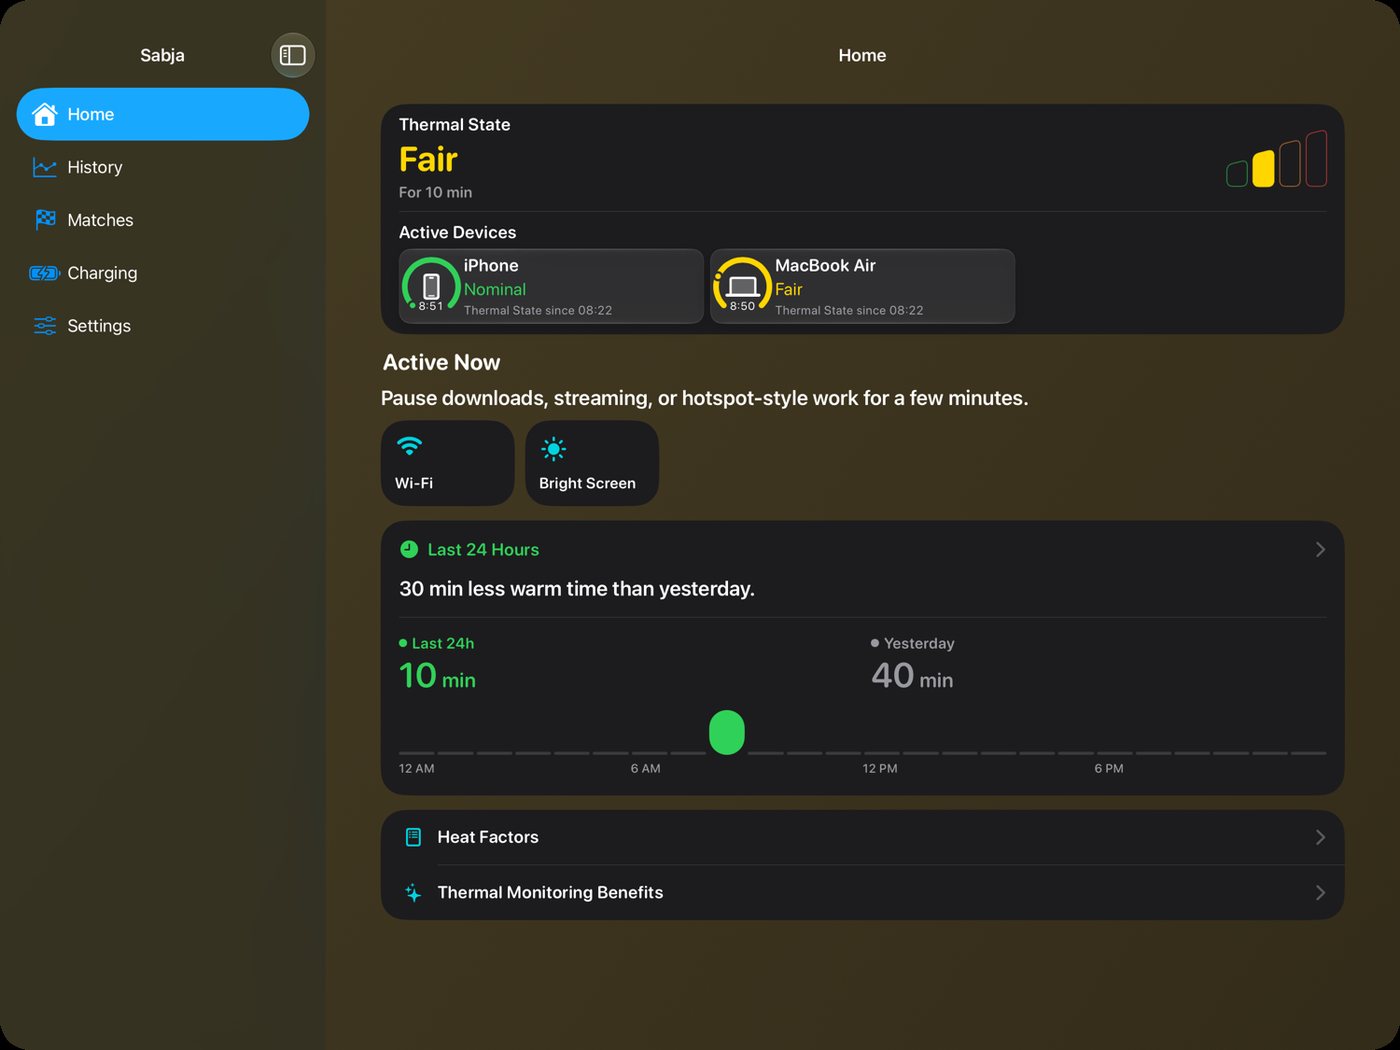Viewport: 1400px width, 1050px height.
Task: Click the '10 min' Last 24h value
Action: click(x=438, y=676)
